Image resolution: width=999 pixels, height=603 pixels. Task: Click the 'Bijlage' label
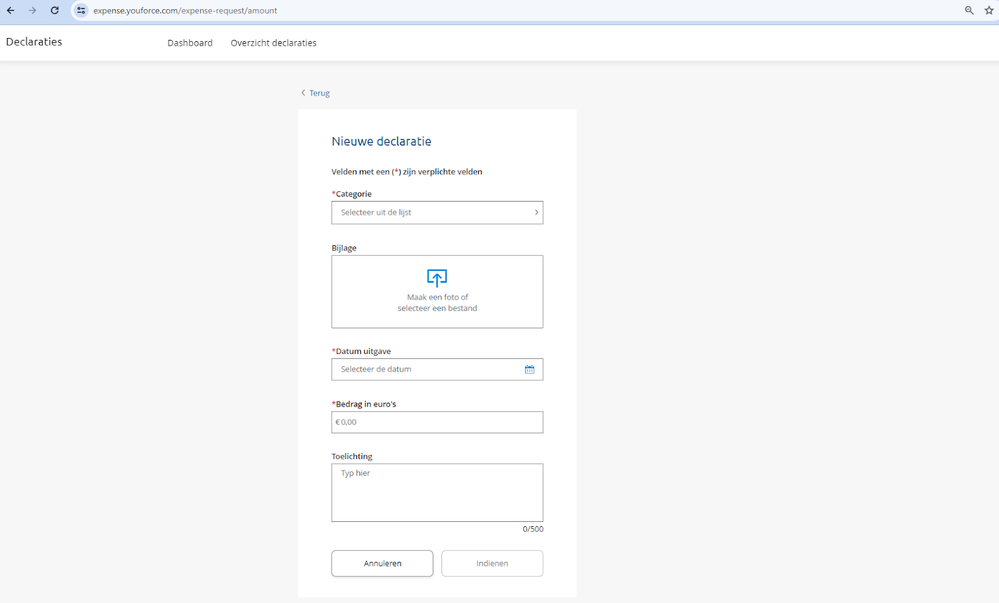pyautogui.click(x=344, y=248)
